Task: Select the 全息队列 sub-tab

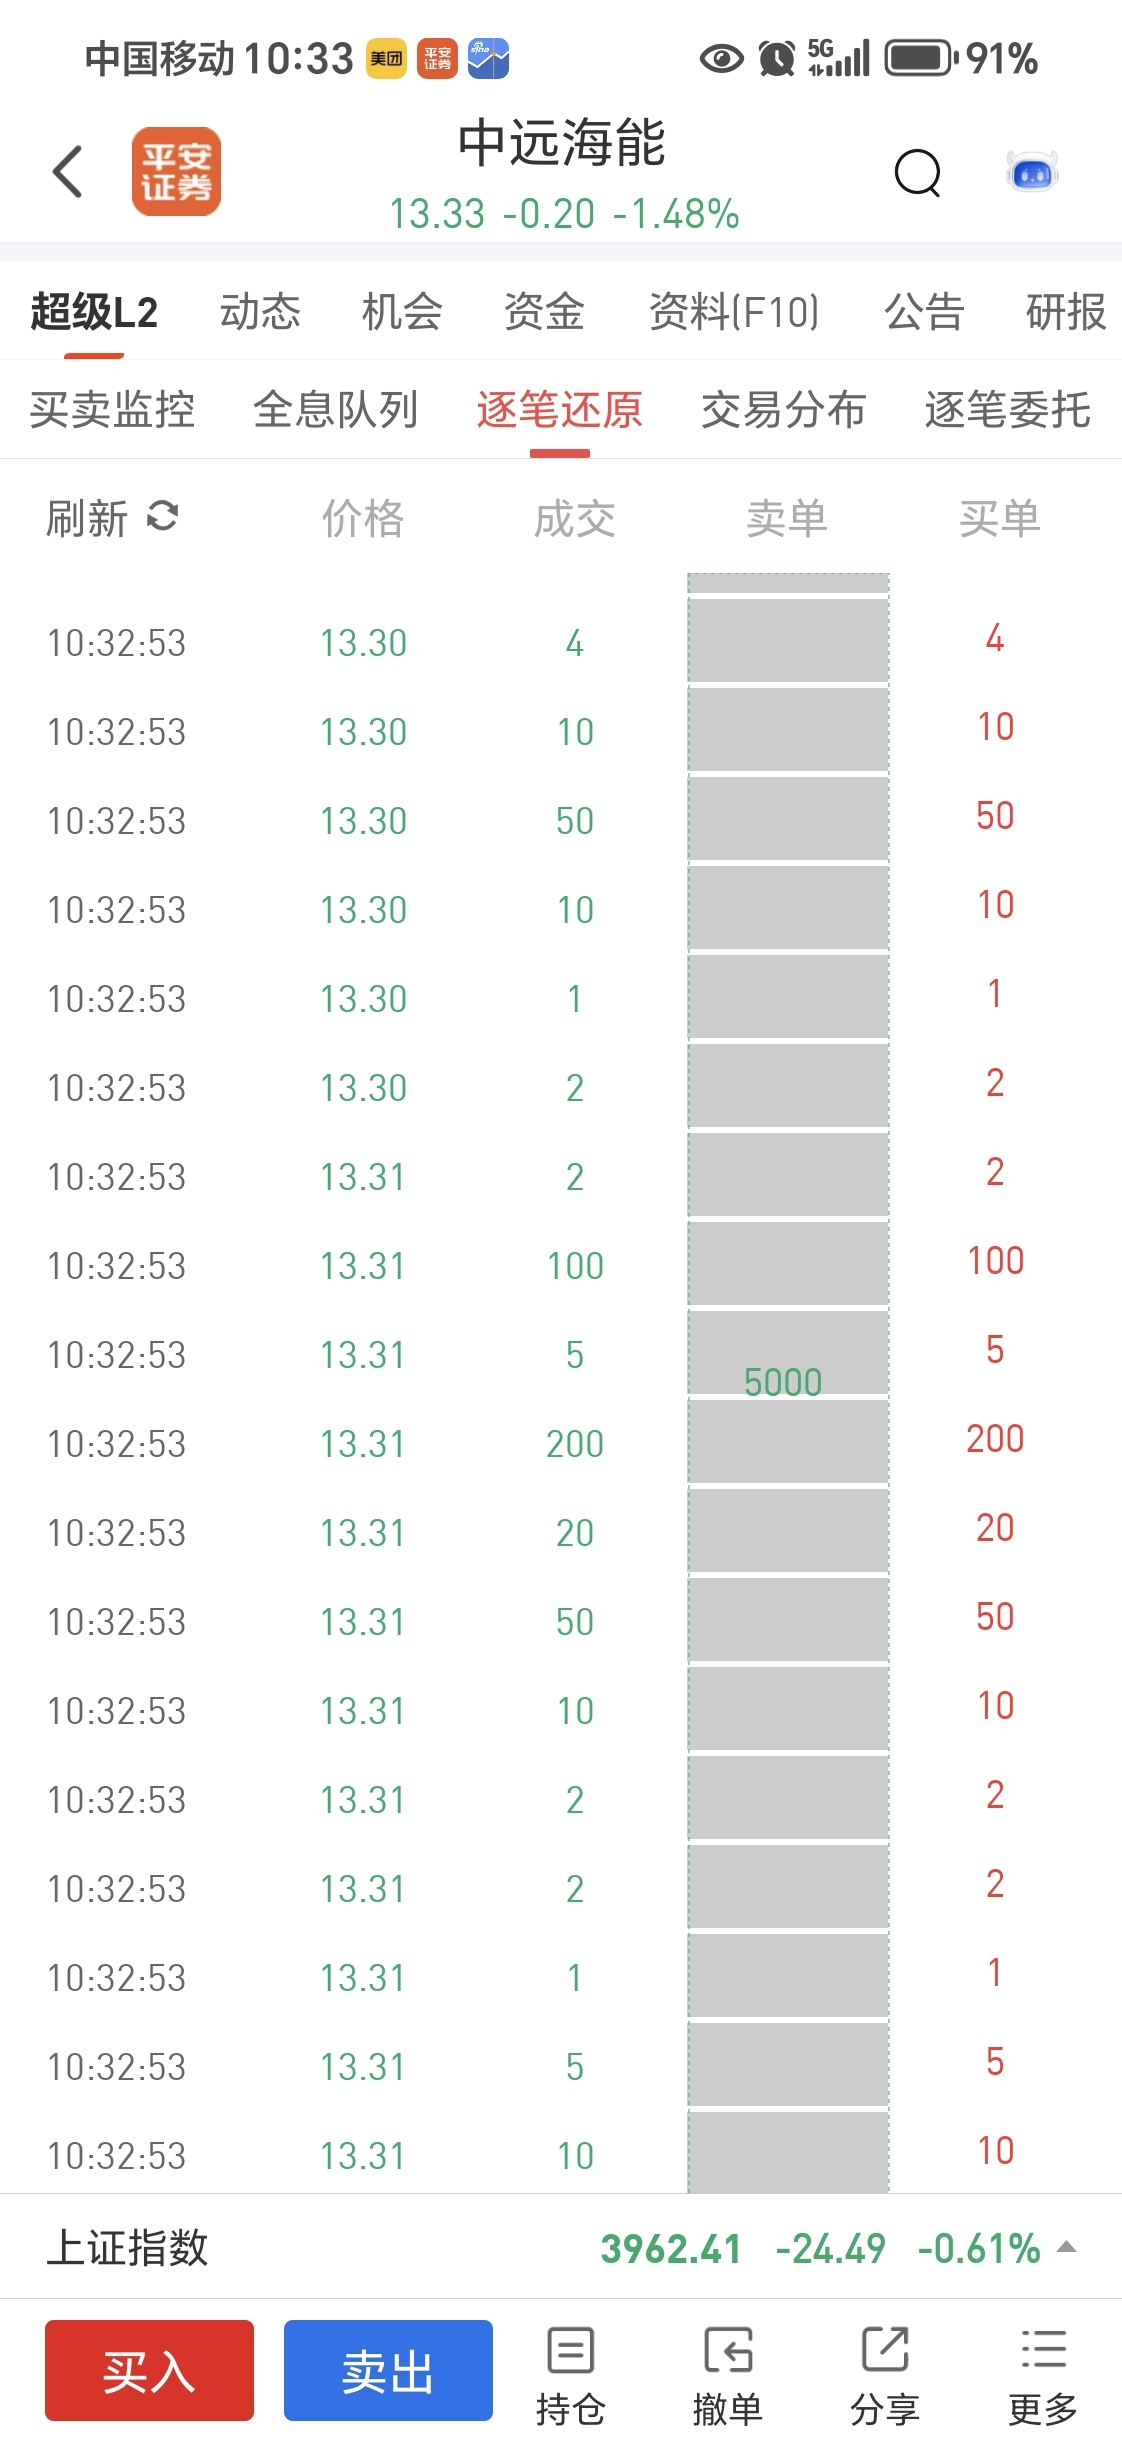Action: (336, 409)
